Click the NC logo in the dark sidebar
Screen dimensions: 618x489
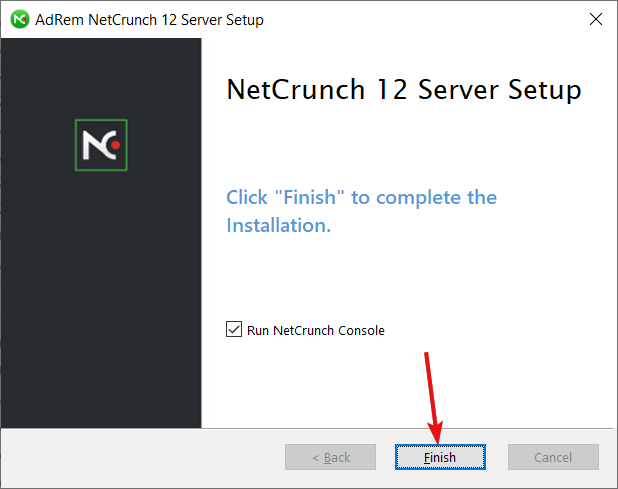101,145
